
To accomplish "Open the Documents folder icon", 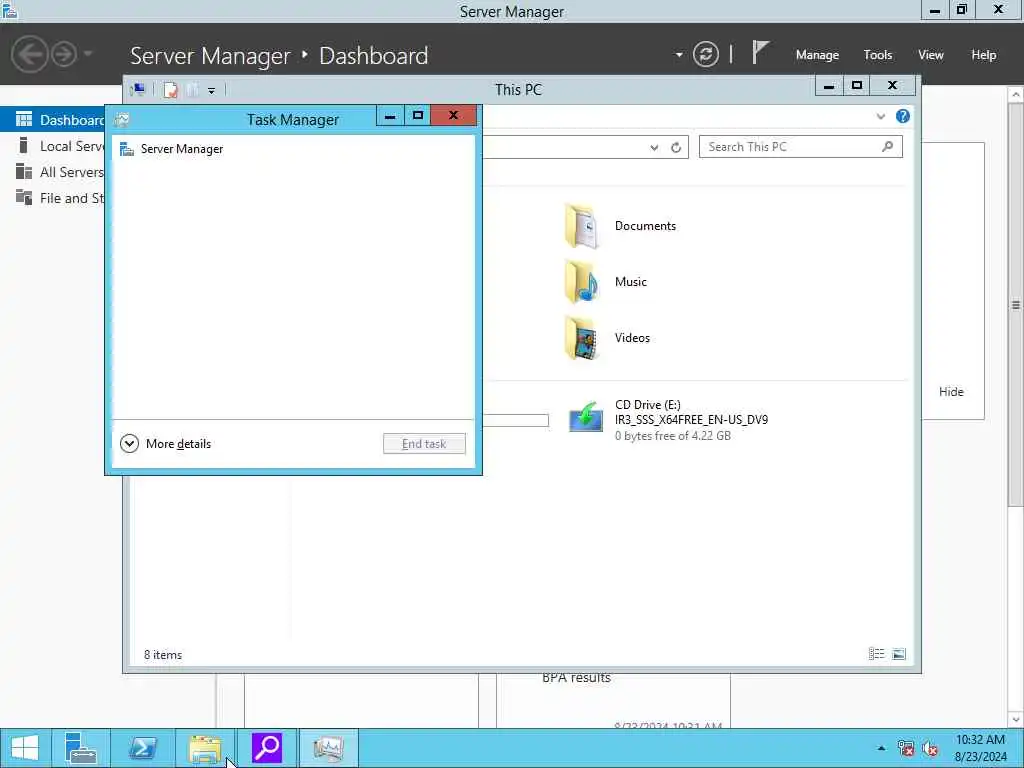I will pyautogui.click(x=581, y=226).
